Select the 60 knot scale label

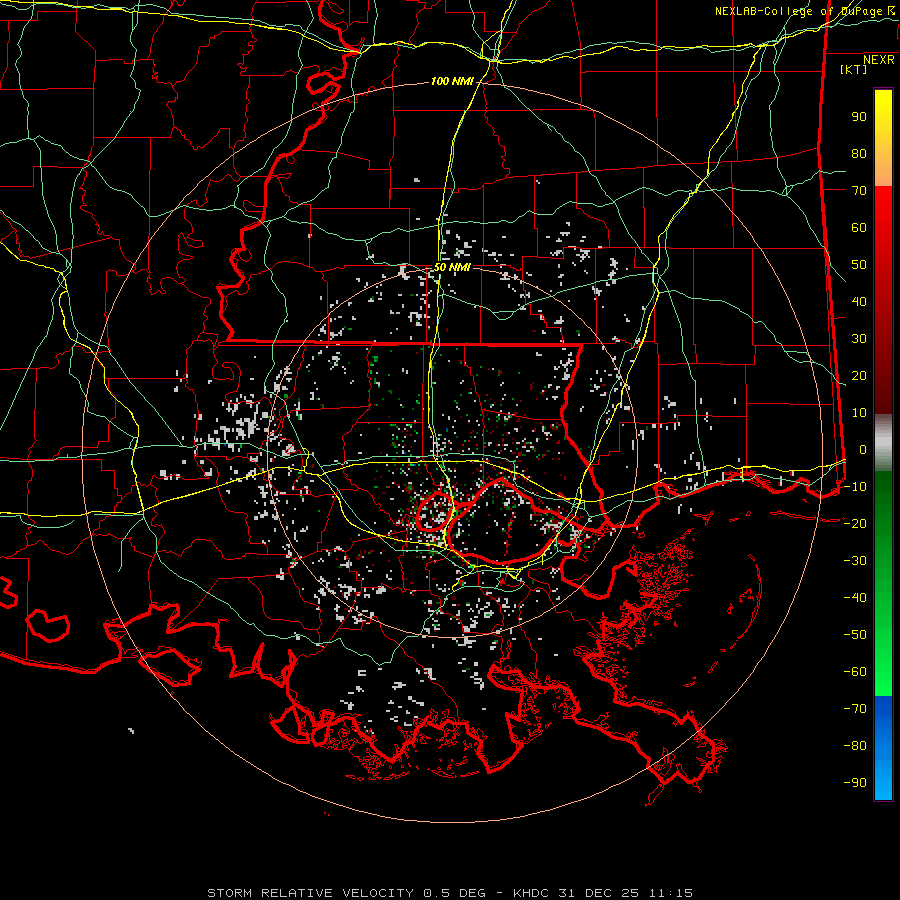(x=859, y=227)
